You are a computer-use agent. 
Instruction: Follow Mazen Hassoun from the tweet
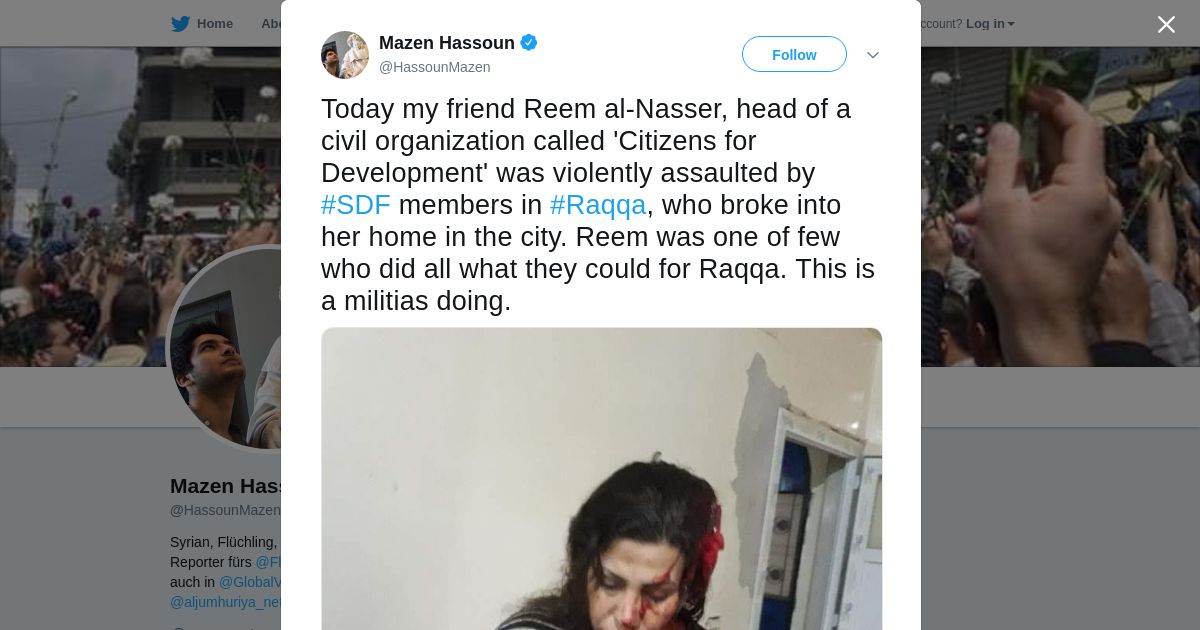(x=794, y=54)
